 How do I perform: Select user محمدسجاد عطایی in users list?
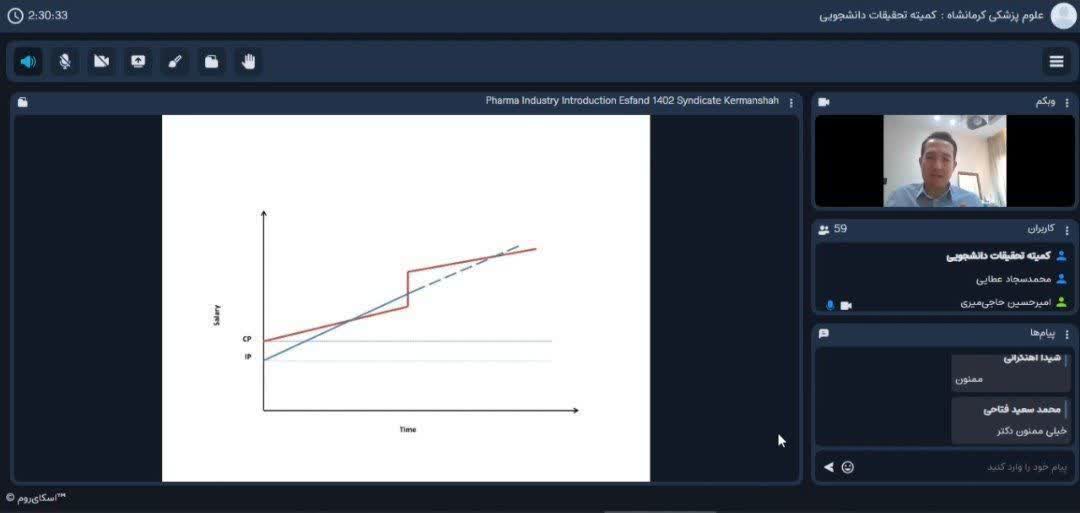point(1012,279)
